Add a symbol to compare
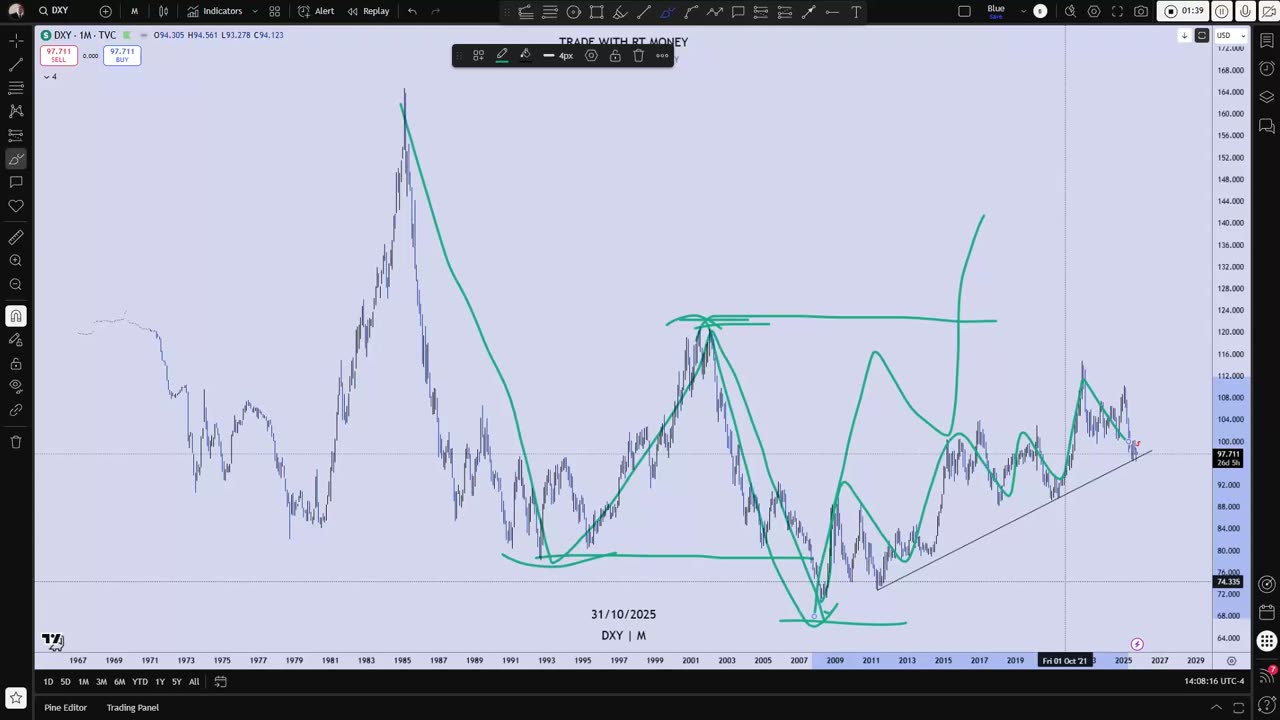This screenshot has height=720, width=1280. click(x=106, y=11)
